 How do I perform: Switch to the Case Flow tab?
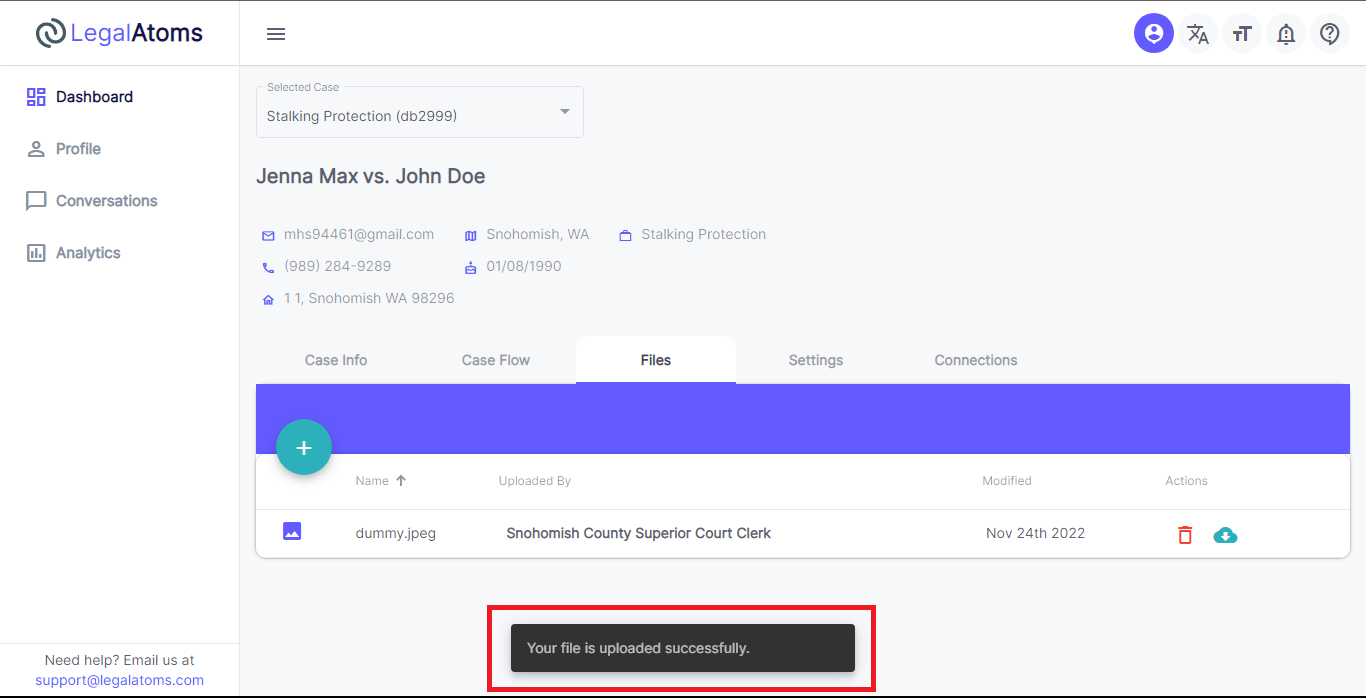(x=496, y=360)
